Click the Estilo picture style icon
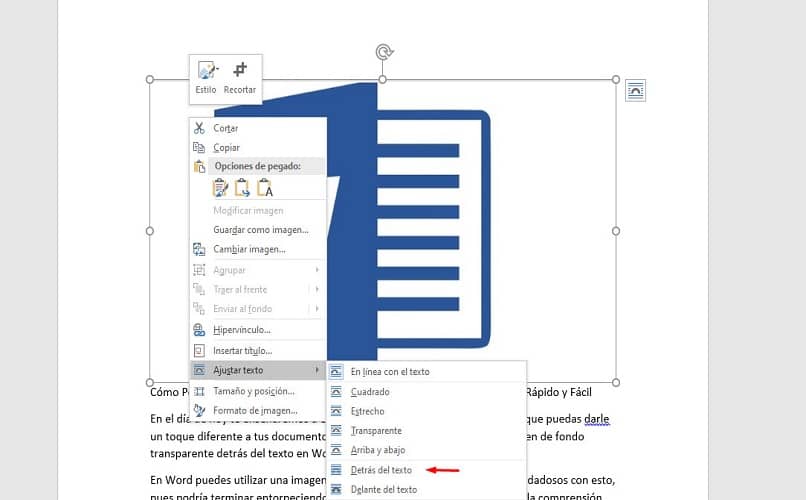The height and width of the screenshot is (500, 806). (x=207, y=70)
